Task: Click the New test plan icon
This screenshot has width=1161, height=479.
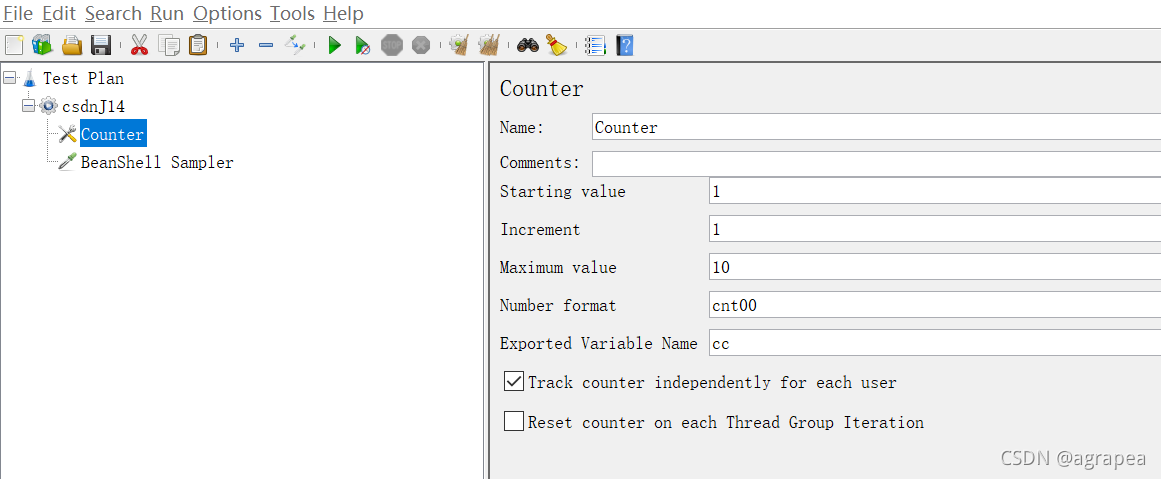Action: (x=14, y=46)
